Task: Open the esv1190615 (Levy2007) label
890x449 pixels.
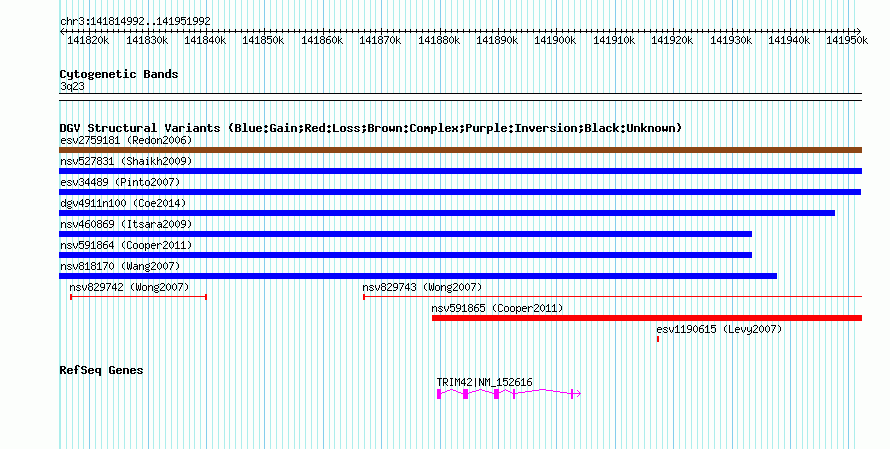Action: coord(719,329)
